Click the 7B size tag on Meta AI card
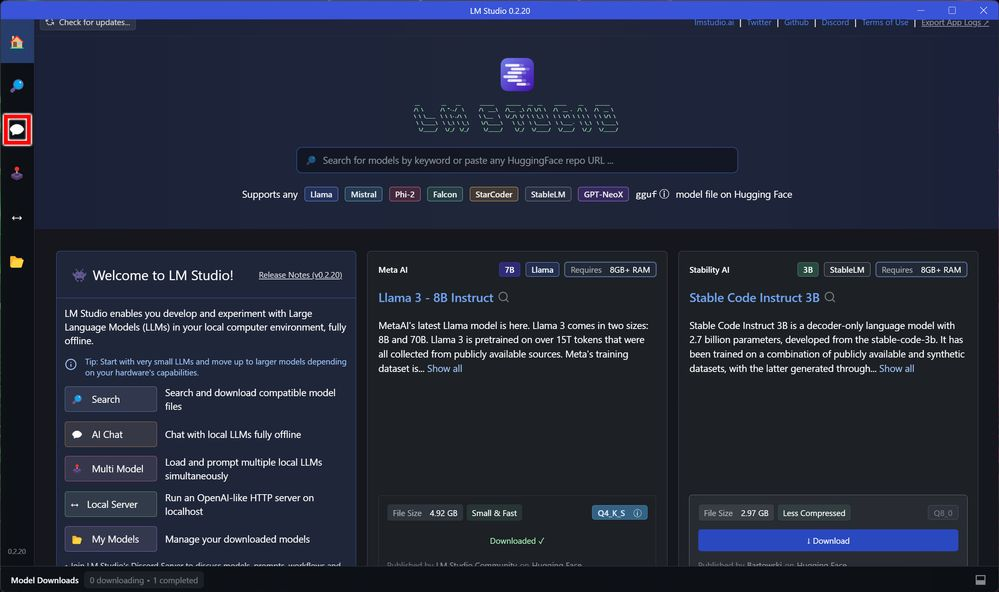The width and height of the screenshot is (999, 592). (x=509, y=270)
